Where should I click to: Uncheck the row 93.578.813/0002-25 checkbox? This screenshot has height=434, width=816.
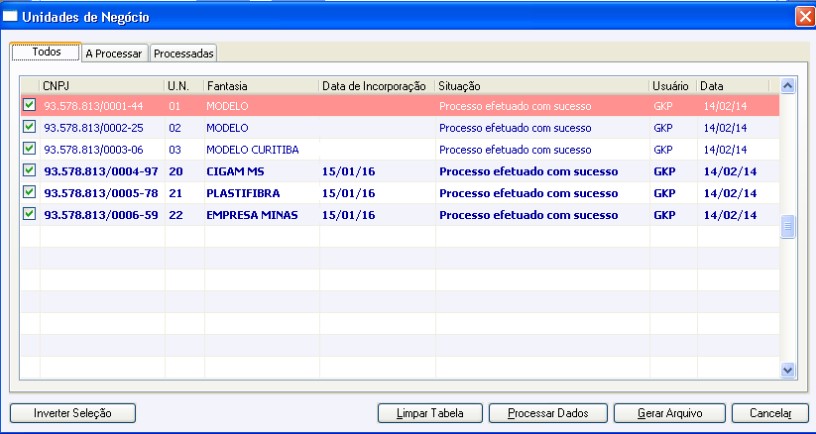point(30,127)
